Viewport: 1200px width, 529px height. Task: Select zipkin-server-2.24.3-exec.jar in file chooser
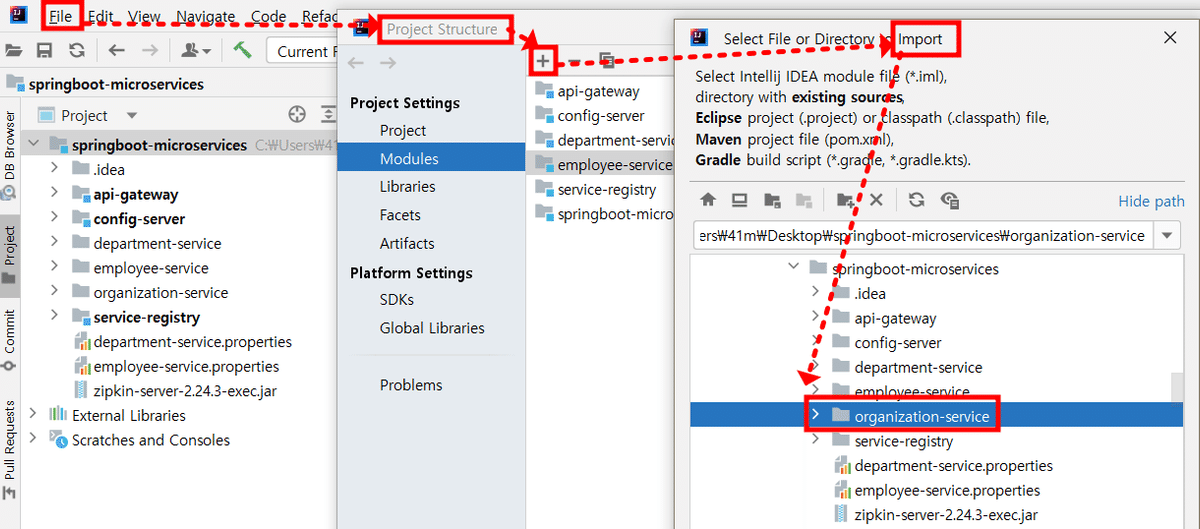pos(946,515)
